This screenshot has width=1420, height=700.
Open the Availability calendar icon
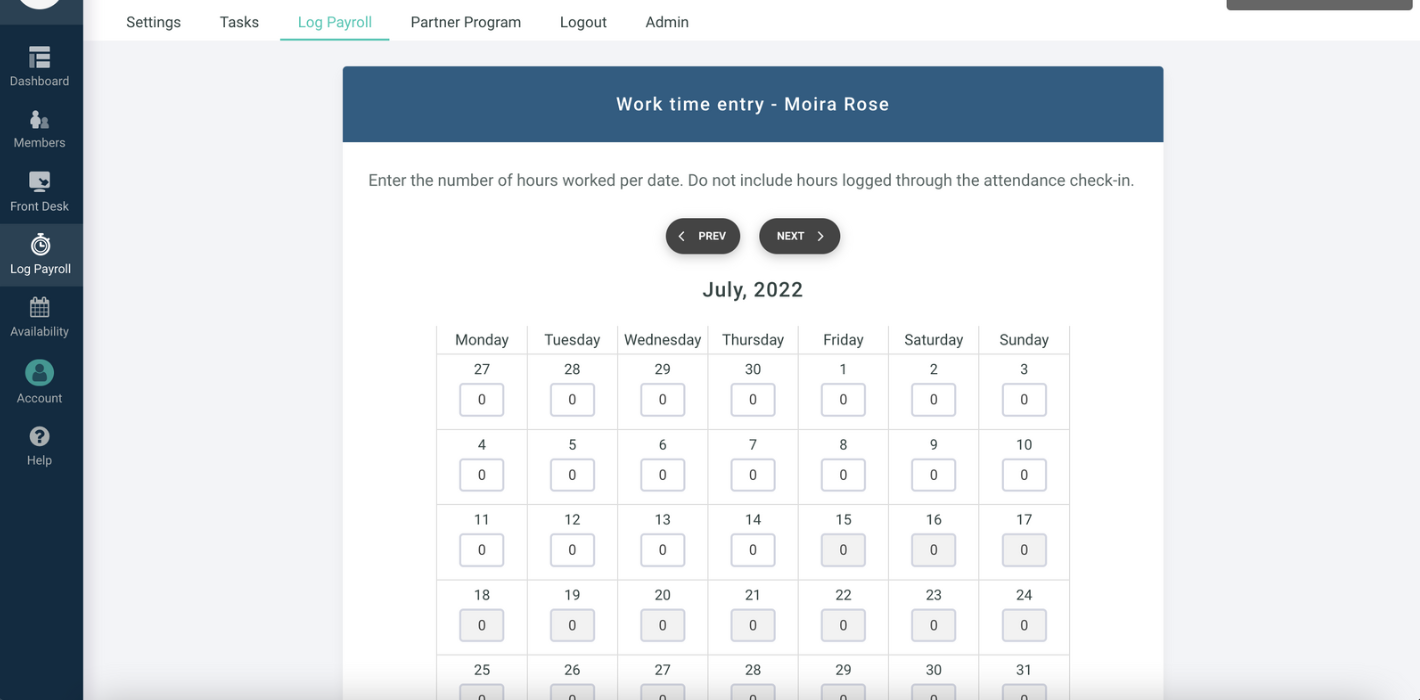pyautogui.click(x=39, y=307)
